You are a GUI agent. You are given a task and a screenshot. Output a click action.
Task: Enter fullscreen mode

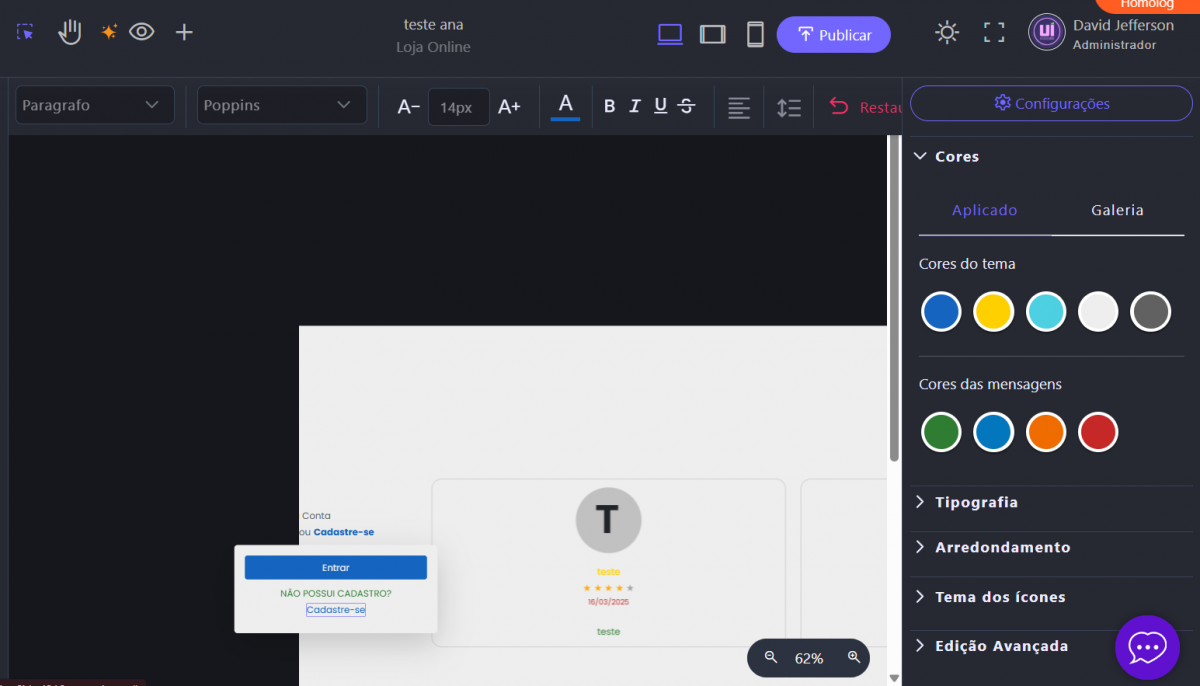coord(993,32)
